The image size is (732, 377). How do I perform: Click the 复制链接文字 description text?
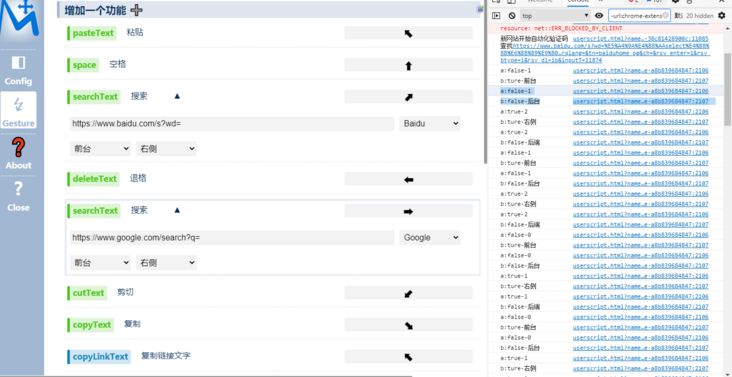(x=166, y=356)
